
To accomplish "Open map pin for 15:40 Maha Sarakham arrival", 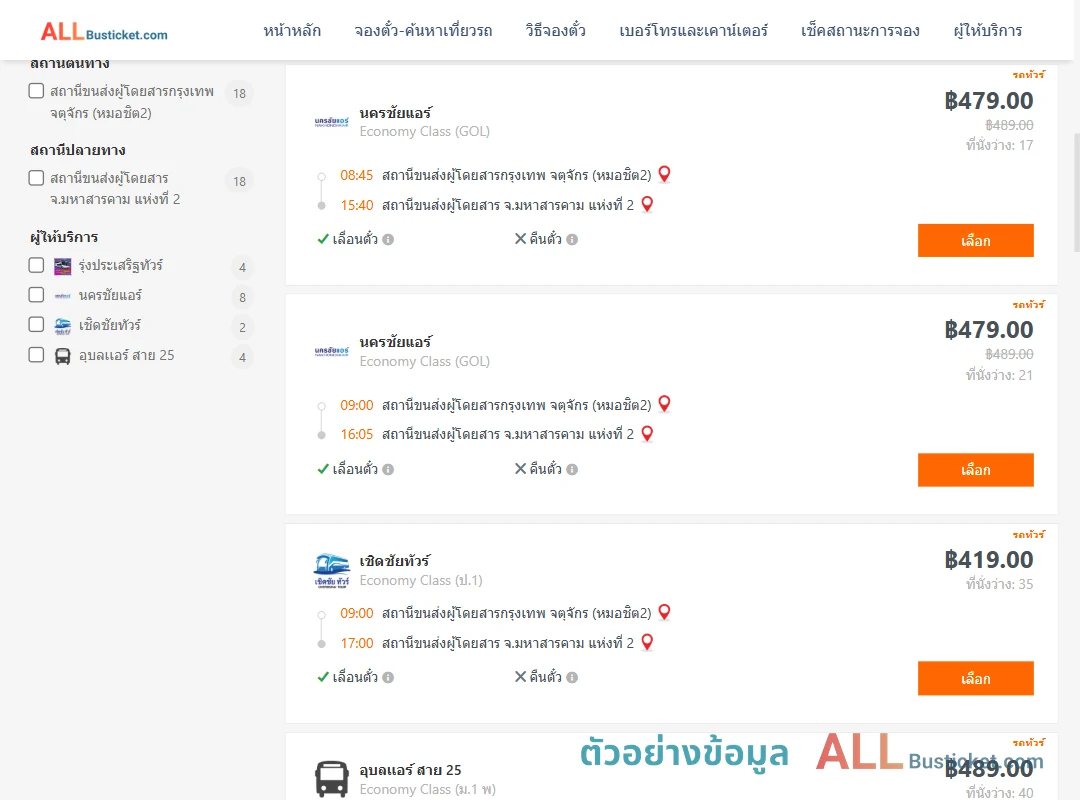I will [647, 204].
